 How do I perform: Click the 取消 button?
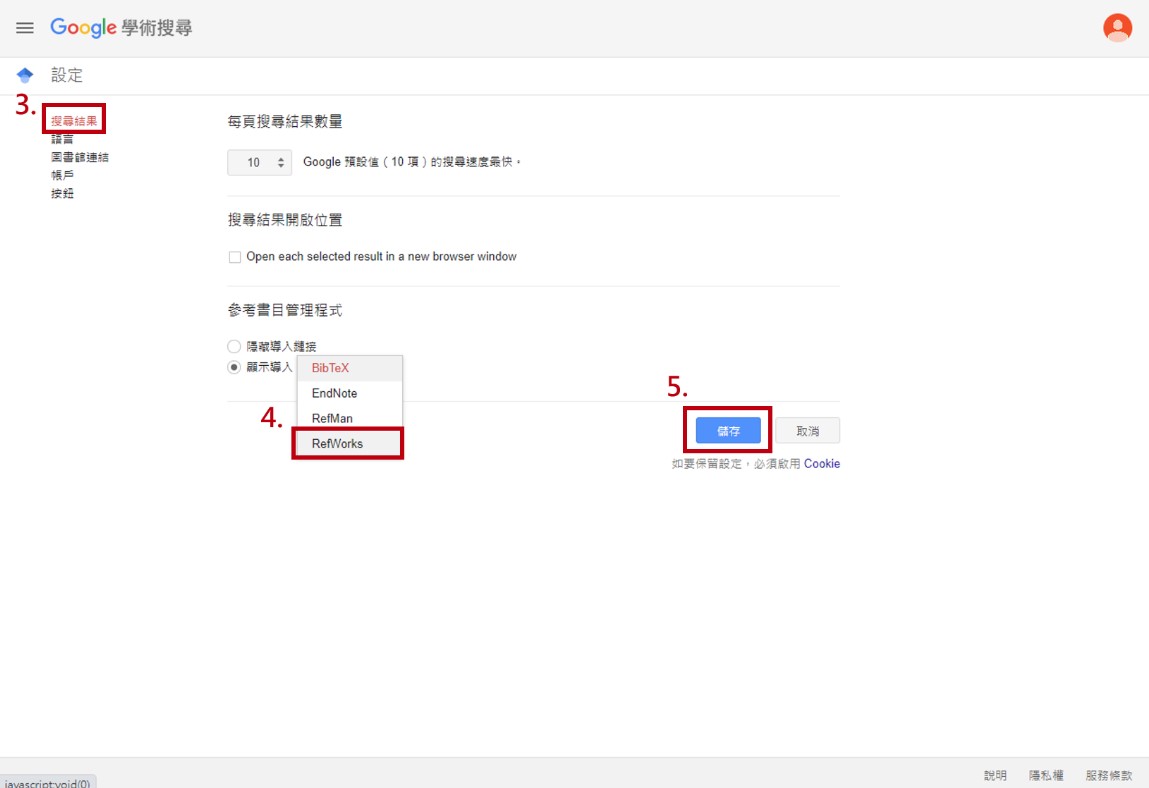(x=807, y=431)
